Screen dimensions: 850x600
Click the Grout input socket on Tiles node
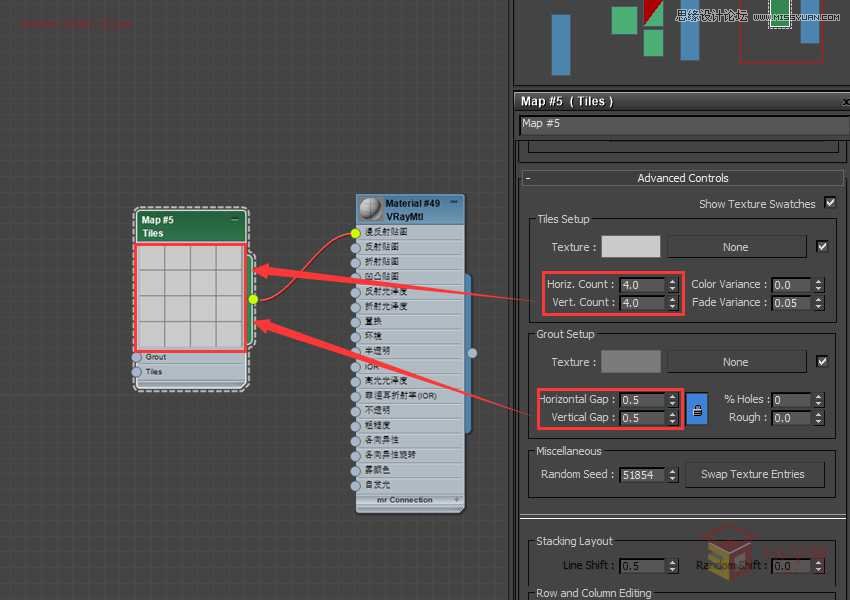pos(137,357)
